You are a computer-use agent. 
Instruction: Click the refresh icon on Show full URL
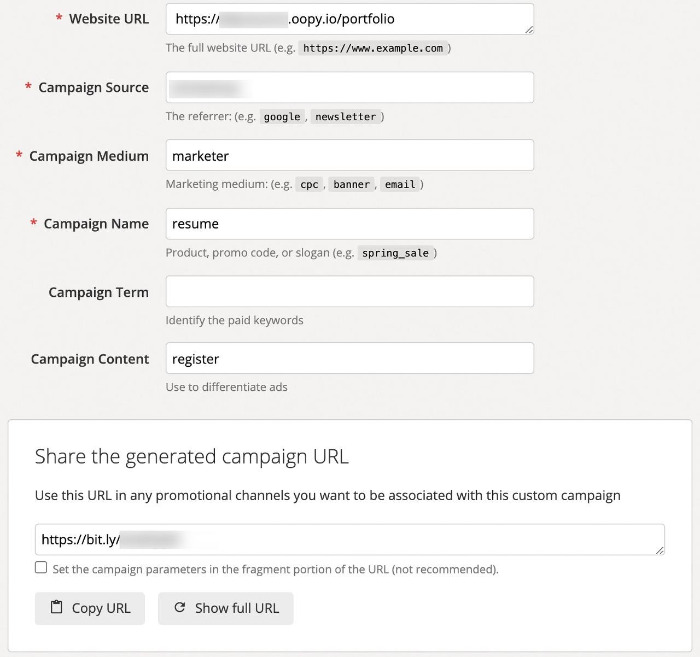(180, 608)
